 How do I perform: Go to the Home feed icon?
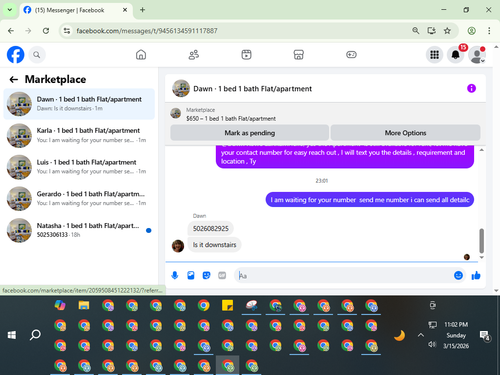141,55
